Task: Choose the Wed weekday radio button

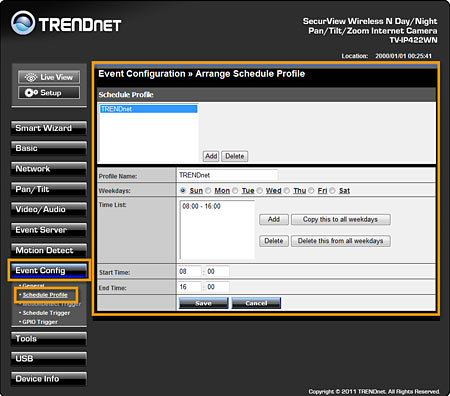Action: (x=260, y=190)
